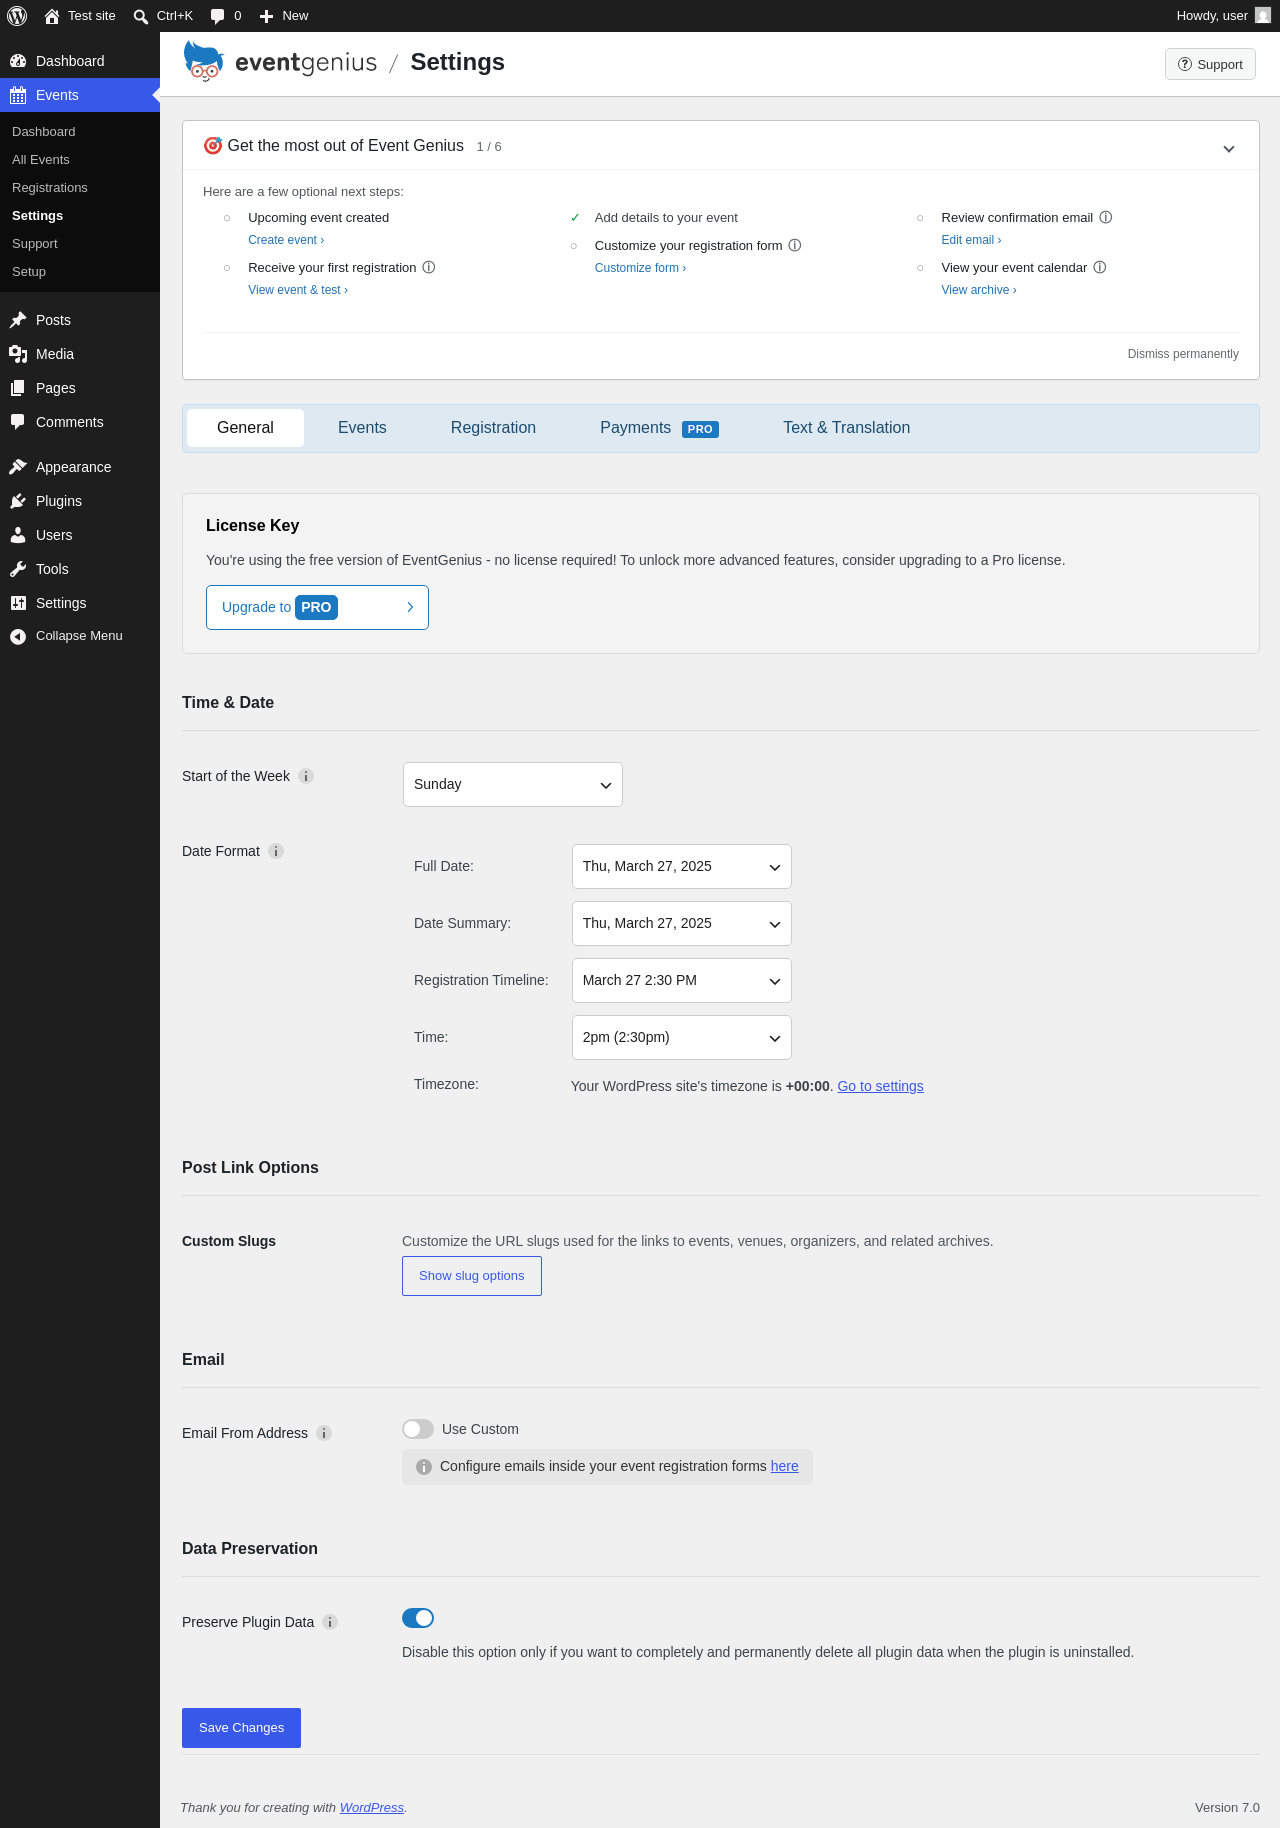Select the General settings tab
This screenshot has width=1280, height=1828.
tap(245, 428)
